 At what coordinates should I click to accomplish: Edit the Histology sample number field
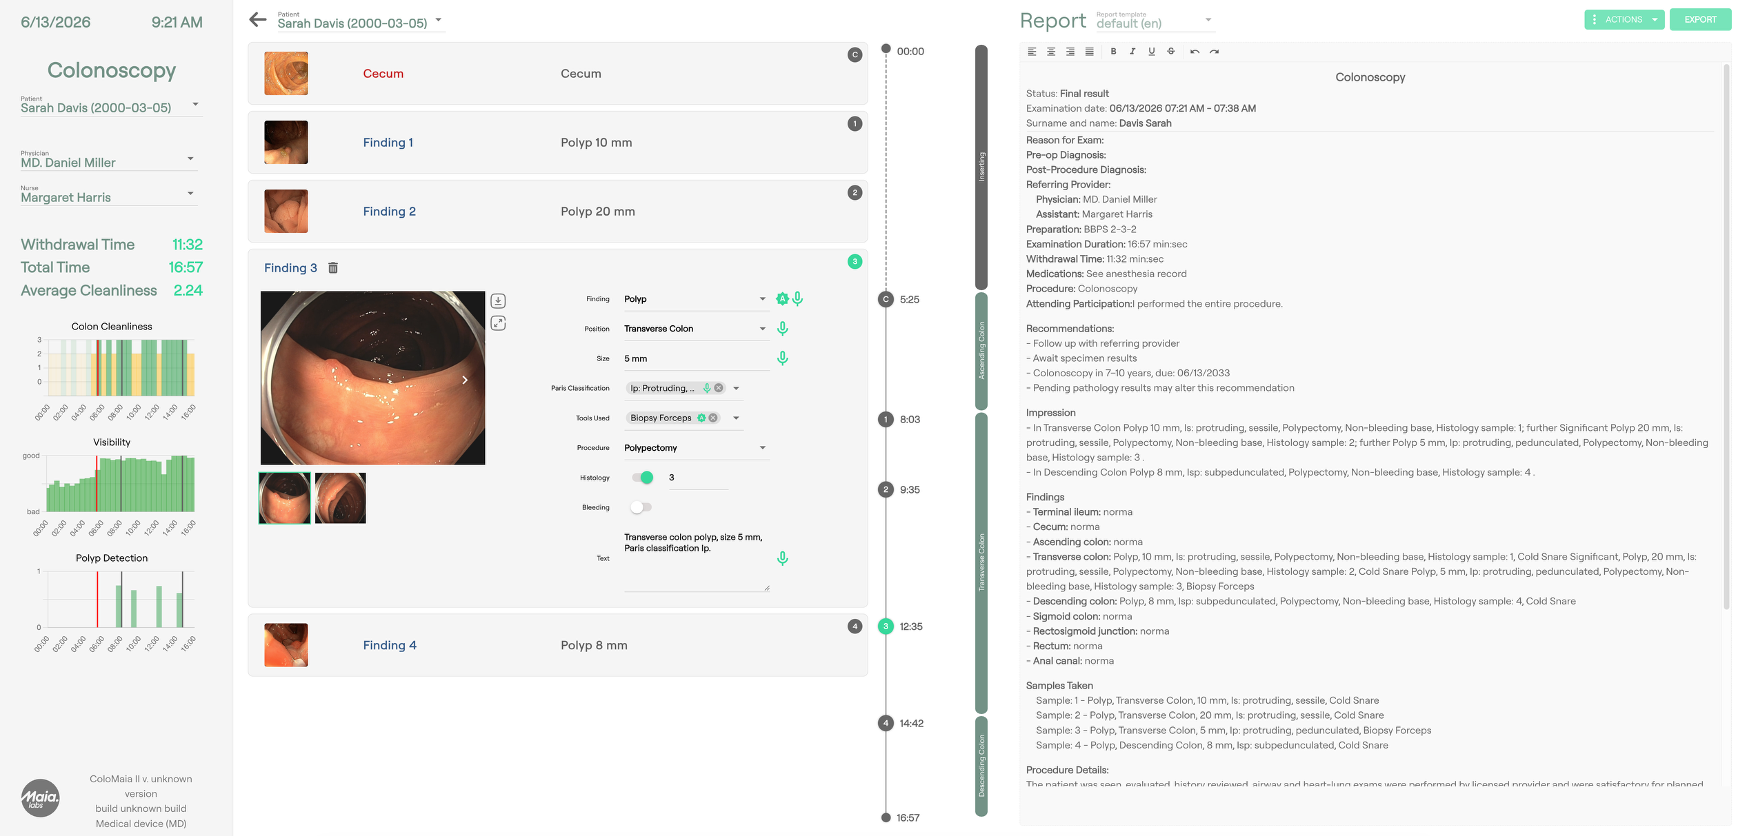point(697,478)
